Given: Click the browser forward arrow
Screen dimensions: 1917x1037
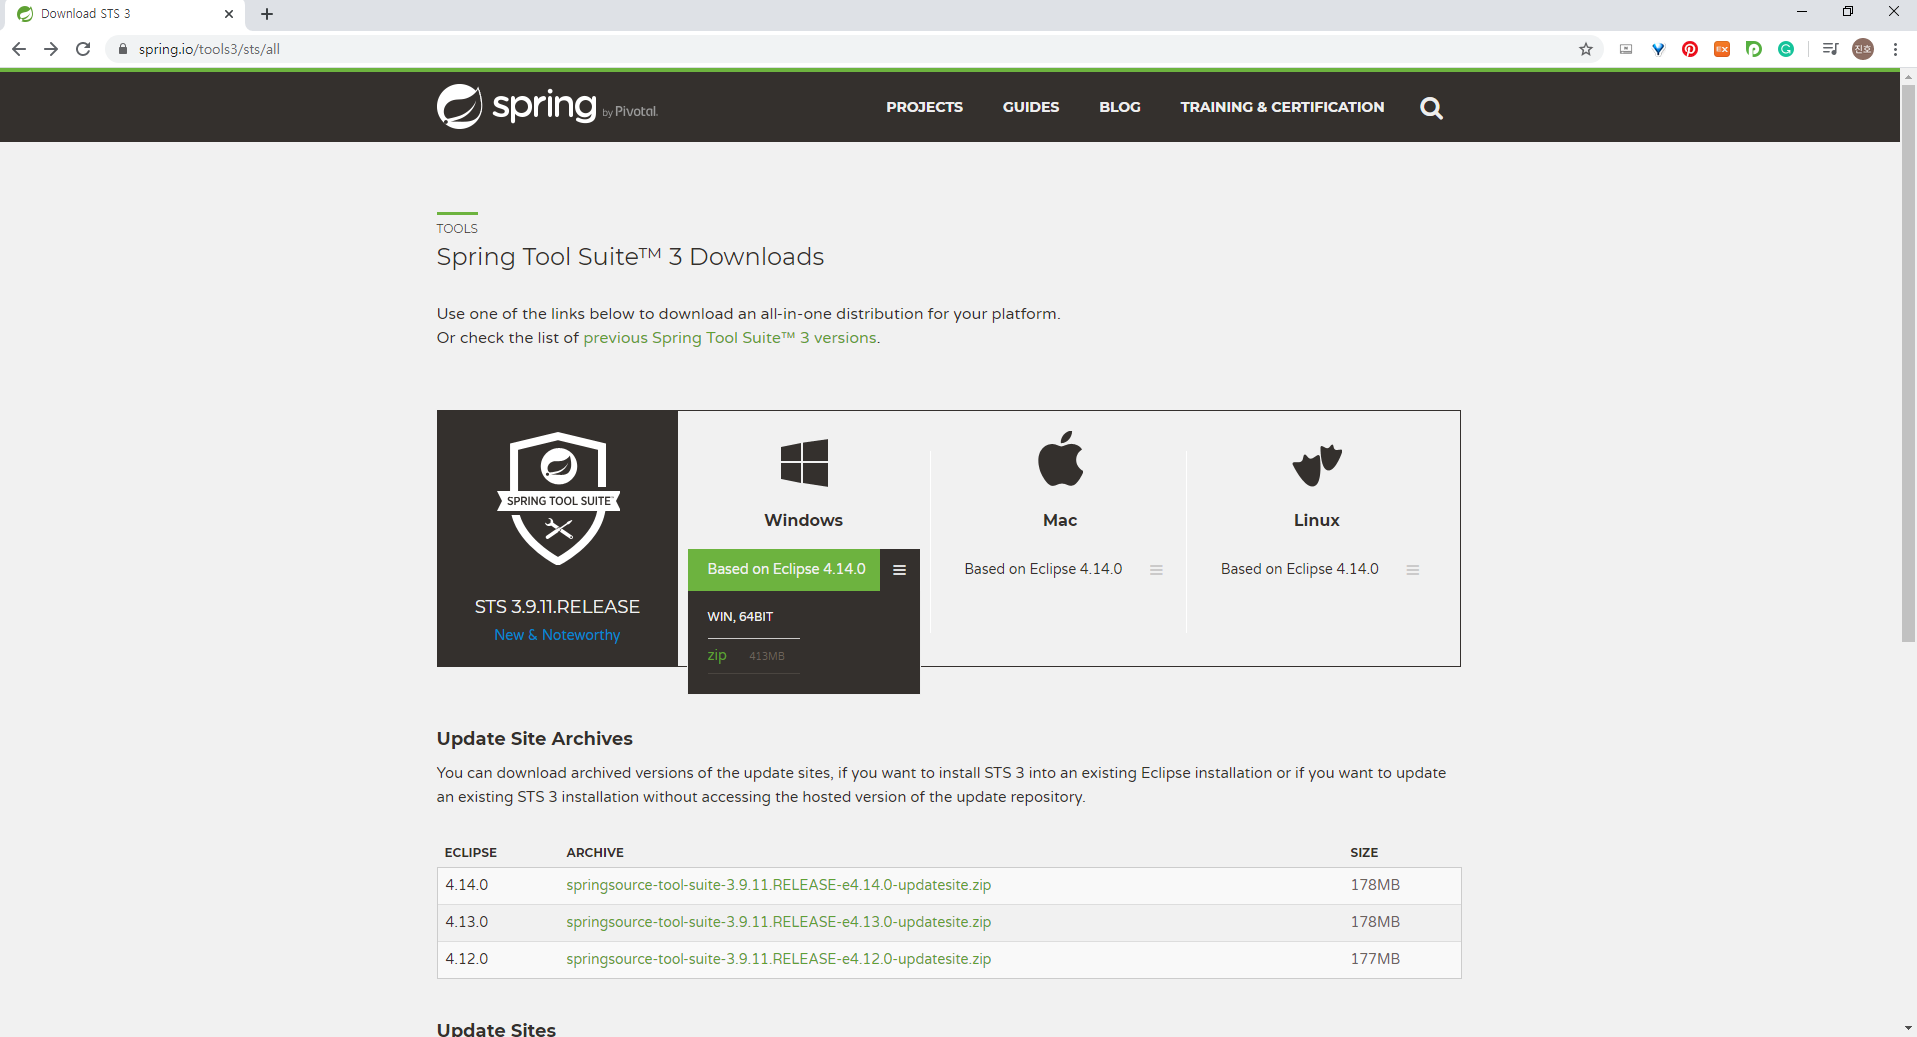Looking at the screenshot, I should (x=51, y=49).
